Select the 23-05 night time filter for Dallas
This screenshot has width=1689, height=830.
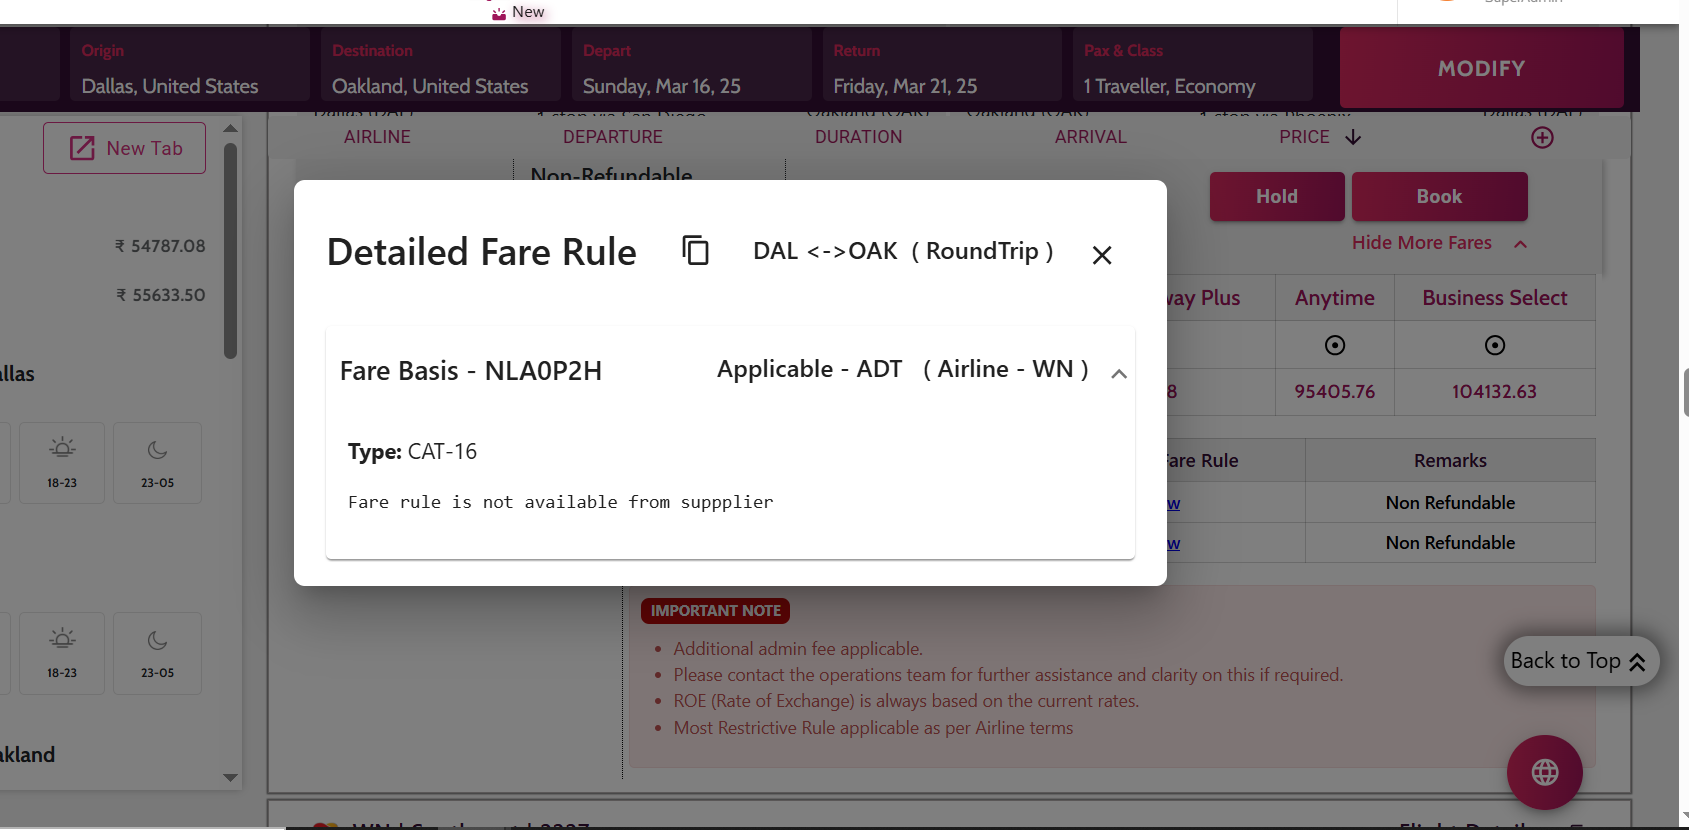point(157,462)
